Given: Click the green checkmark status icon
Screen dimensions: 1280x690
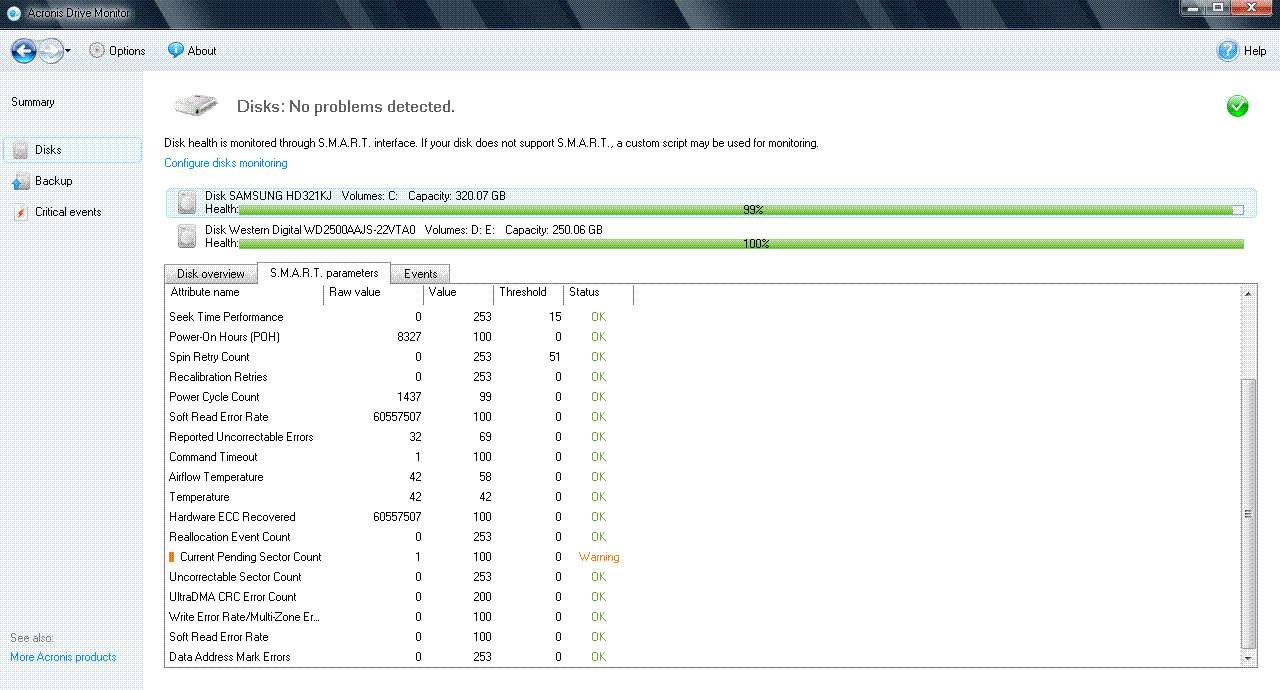Looking at the screenshot, I should point(1237,106).
